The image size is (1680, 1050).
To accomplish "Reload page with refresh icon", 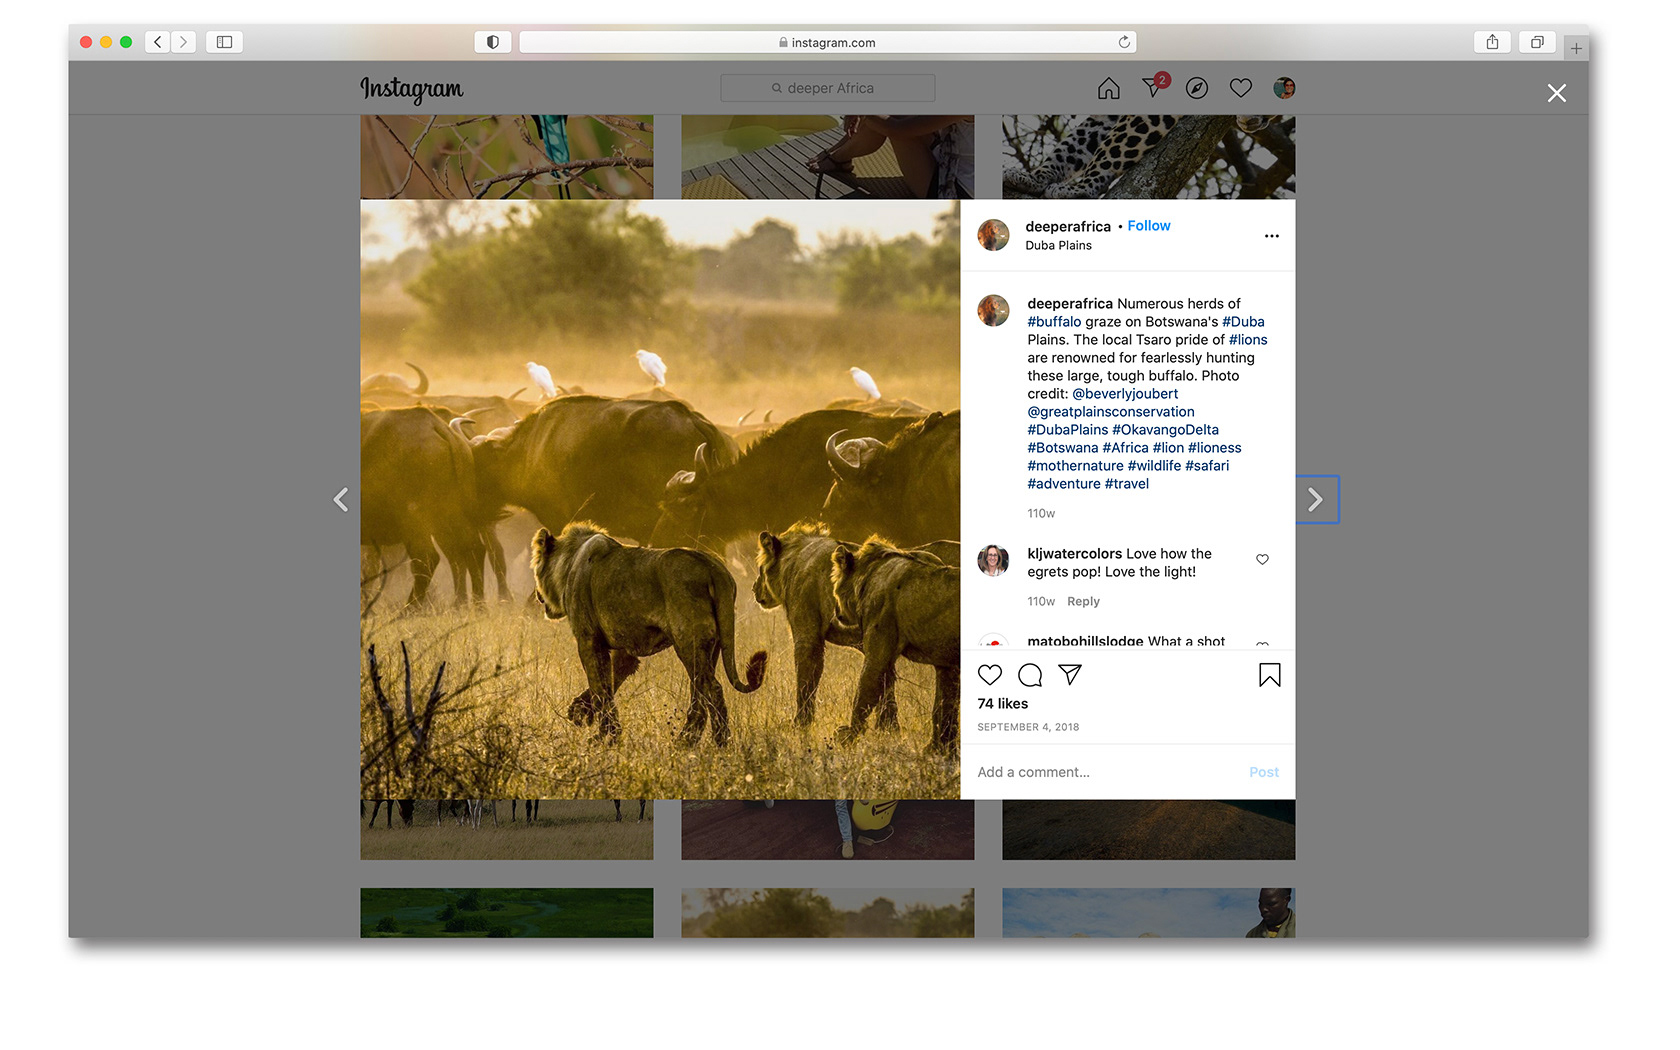I will coord(1124,42).
